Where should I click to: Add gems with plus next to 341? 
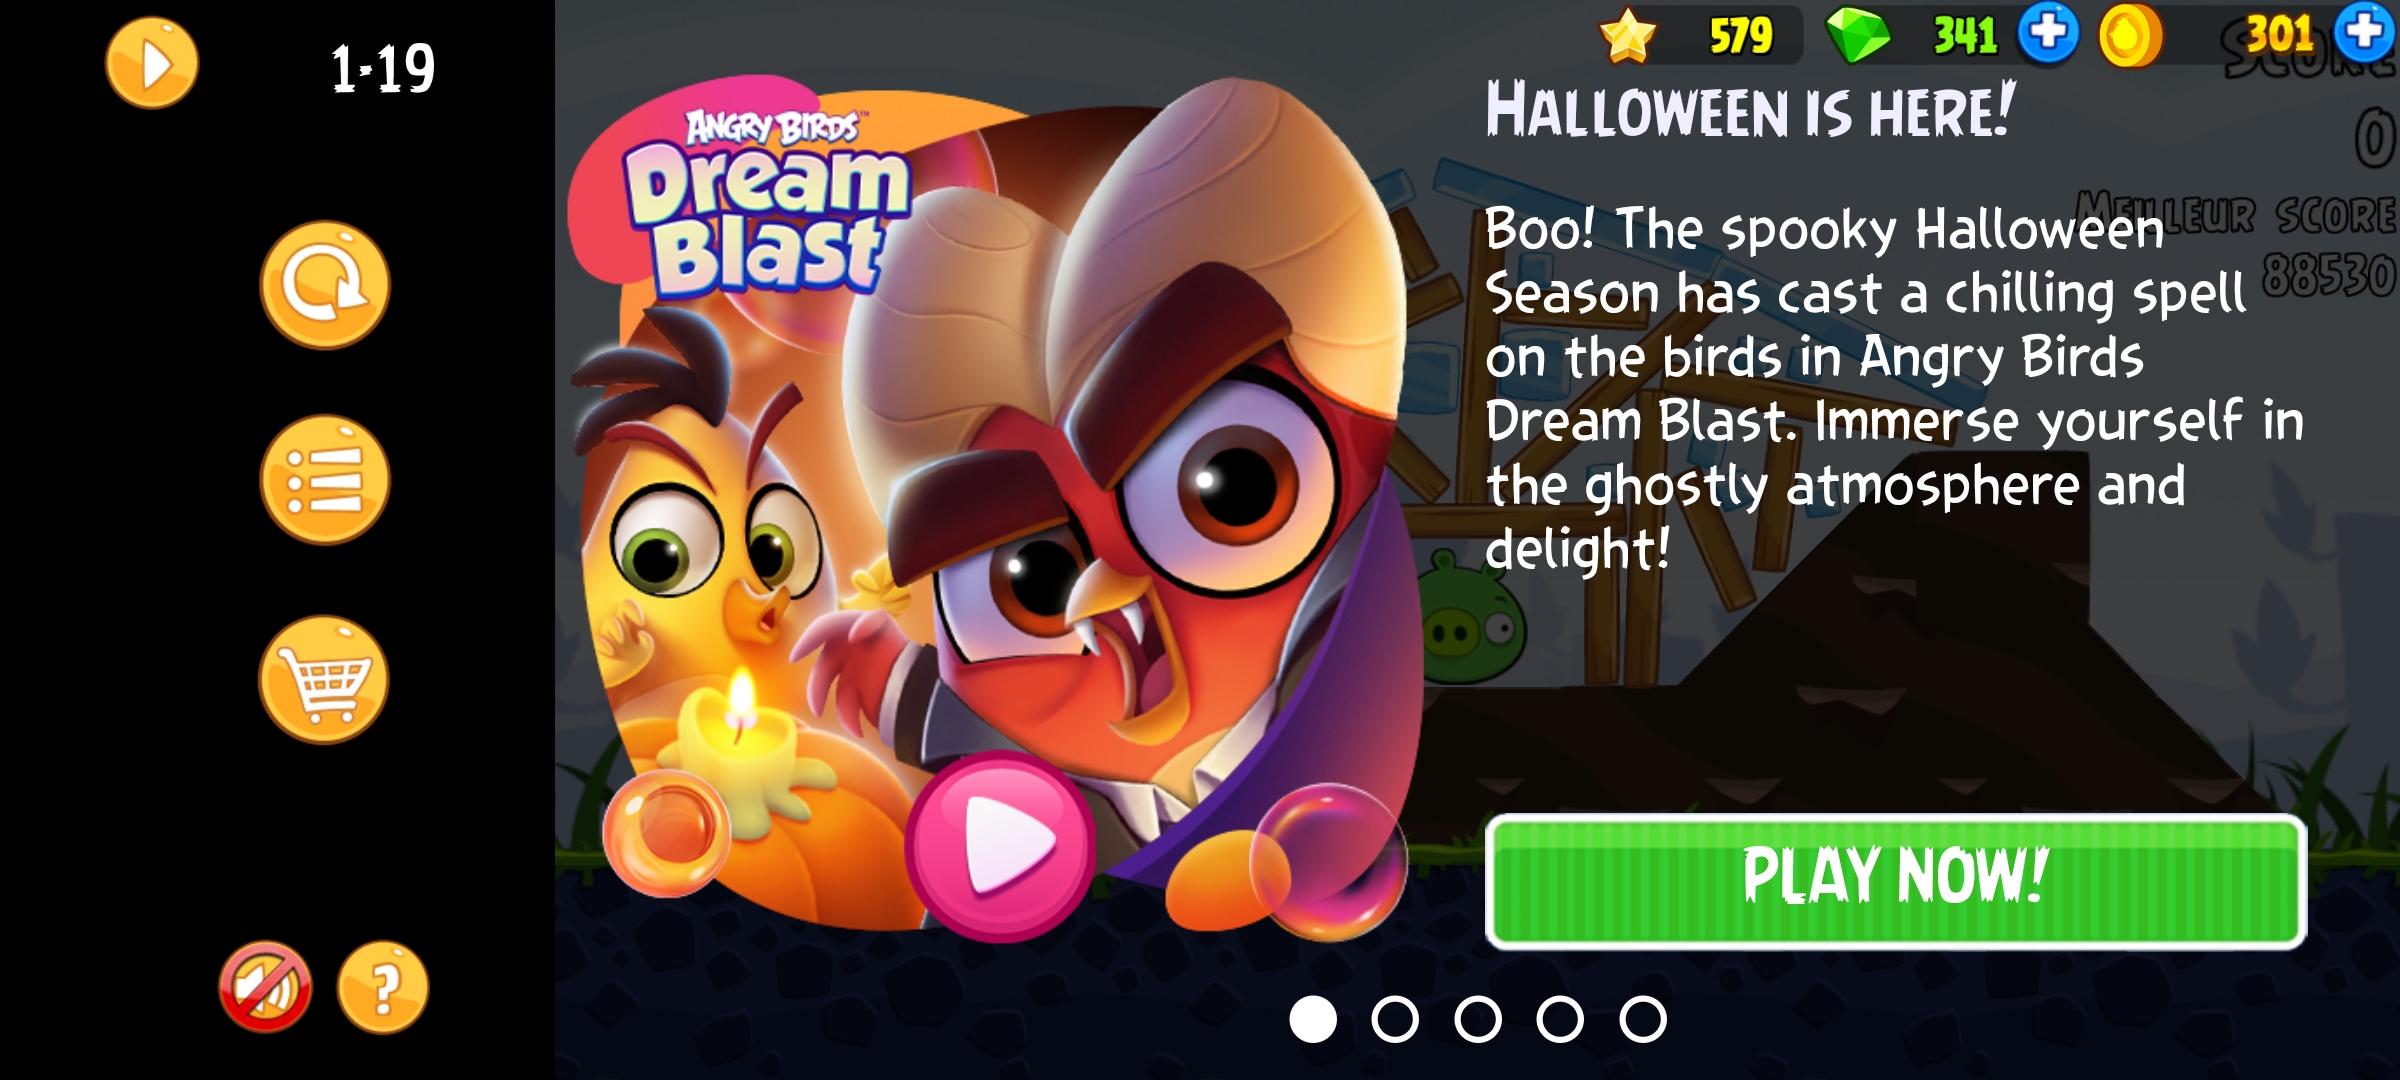2048,33
